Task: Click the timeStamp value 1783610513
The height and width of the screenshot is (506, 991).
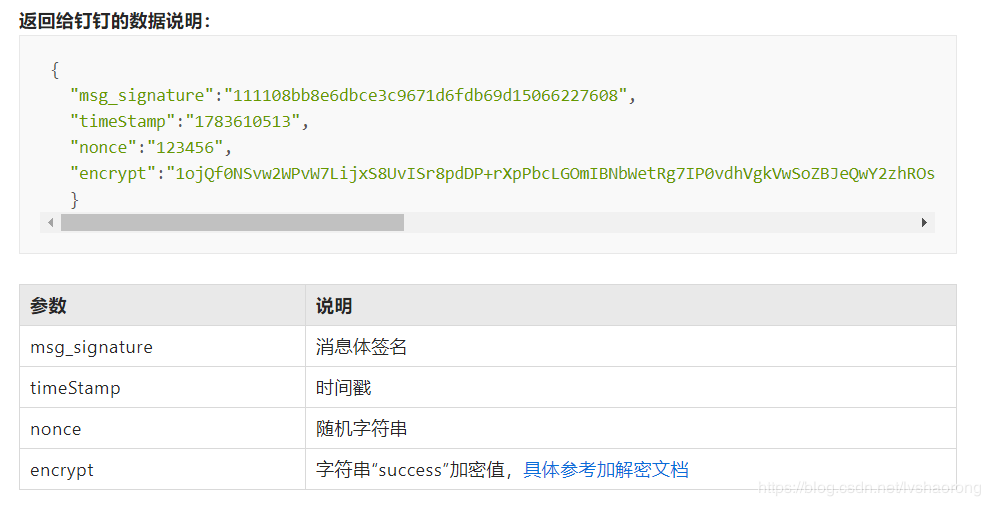Action: point(243,121)
